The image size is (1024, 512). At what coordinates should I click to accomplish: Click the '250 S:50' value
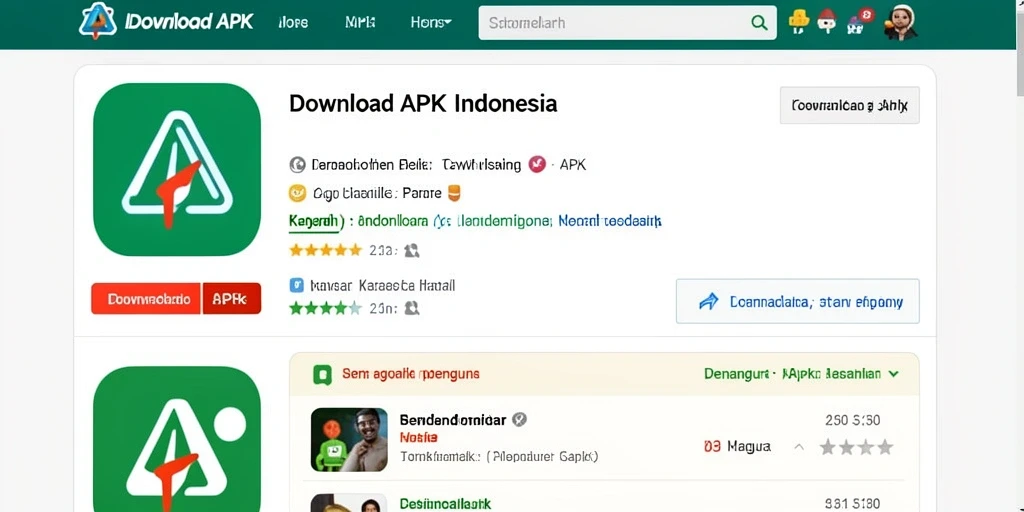[x=852, y=420]
